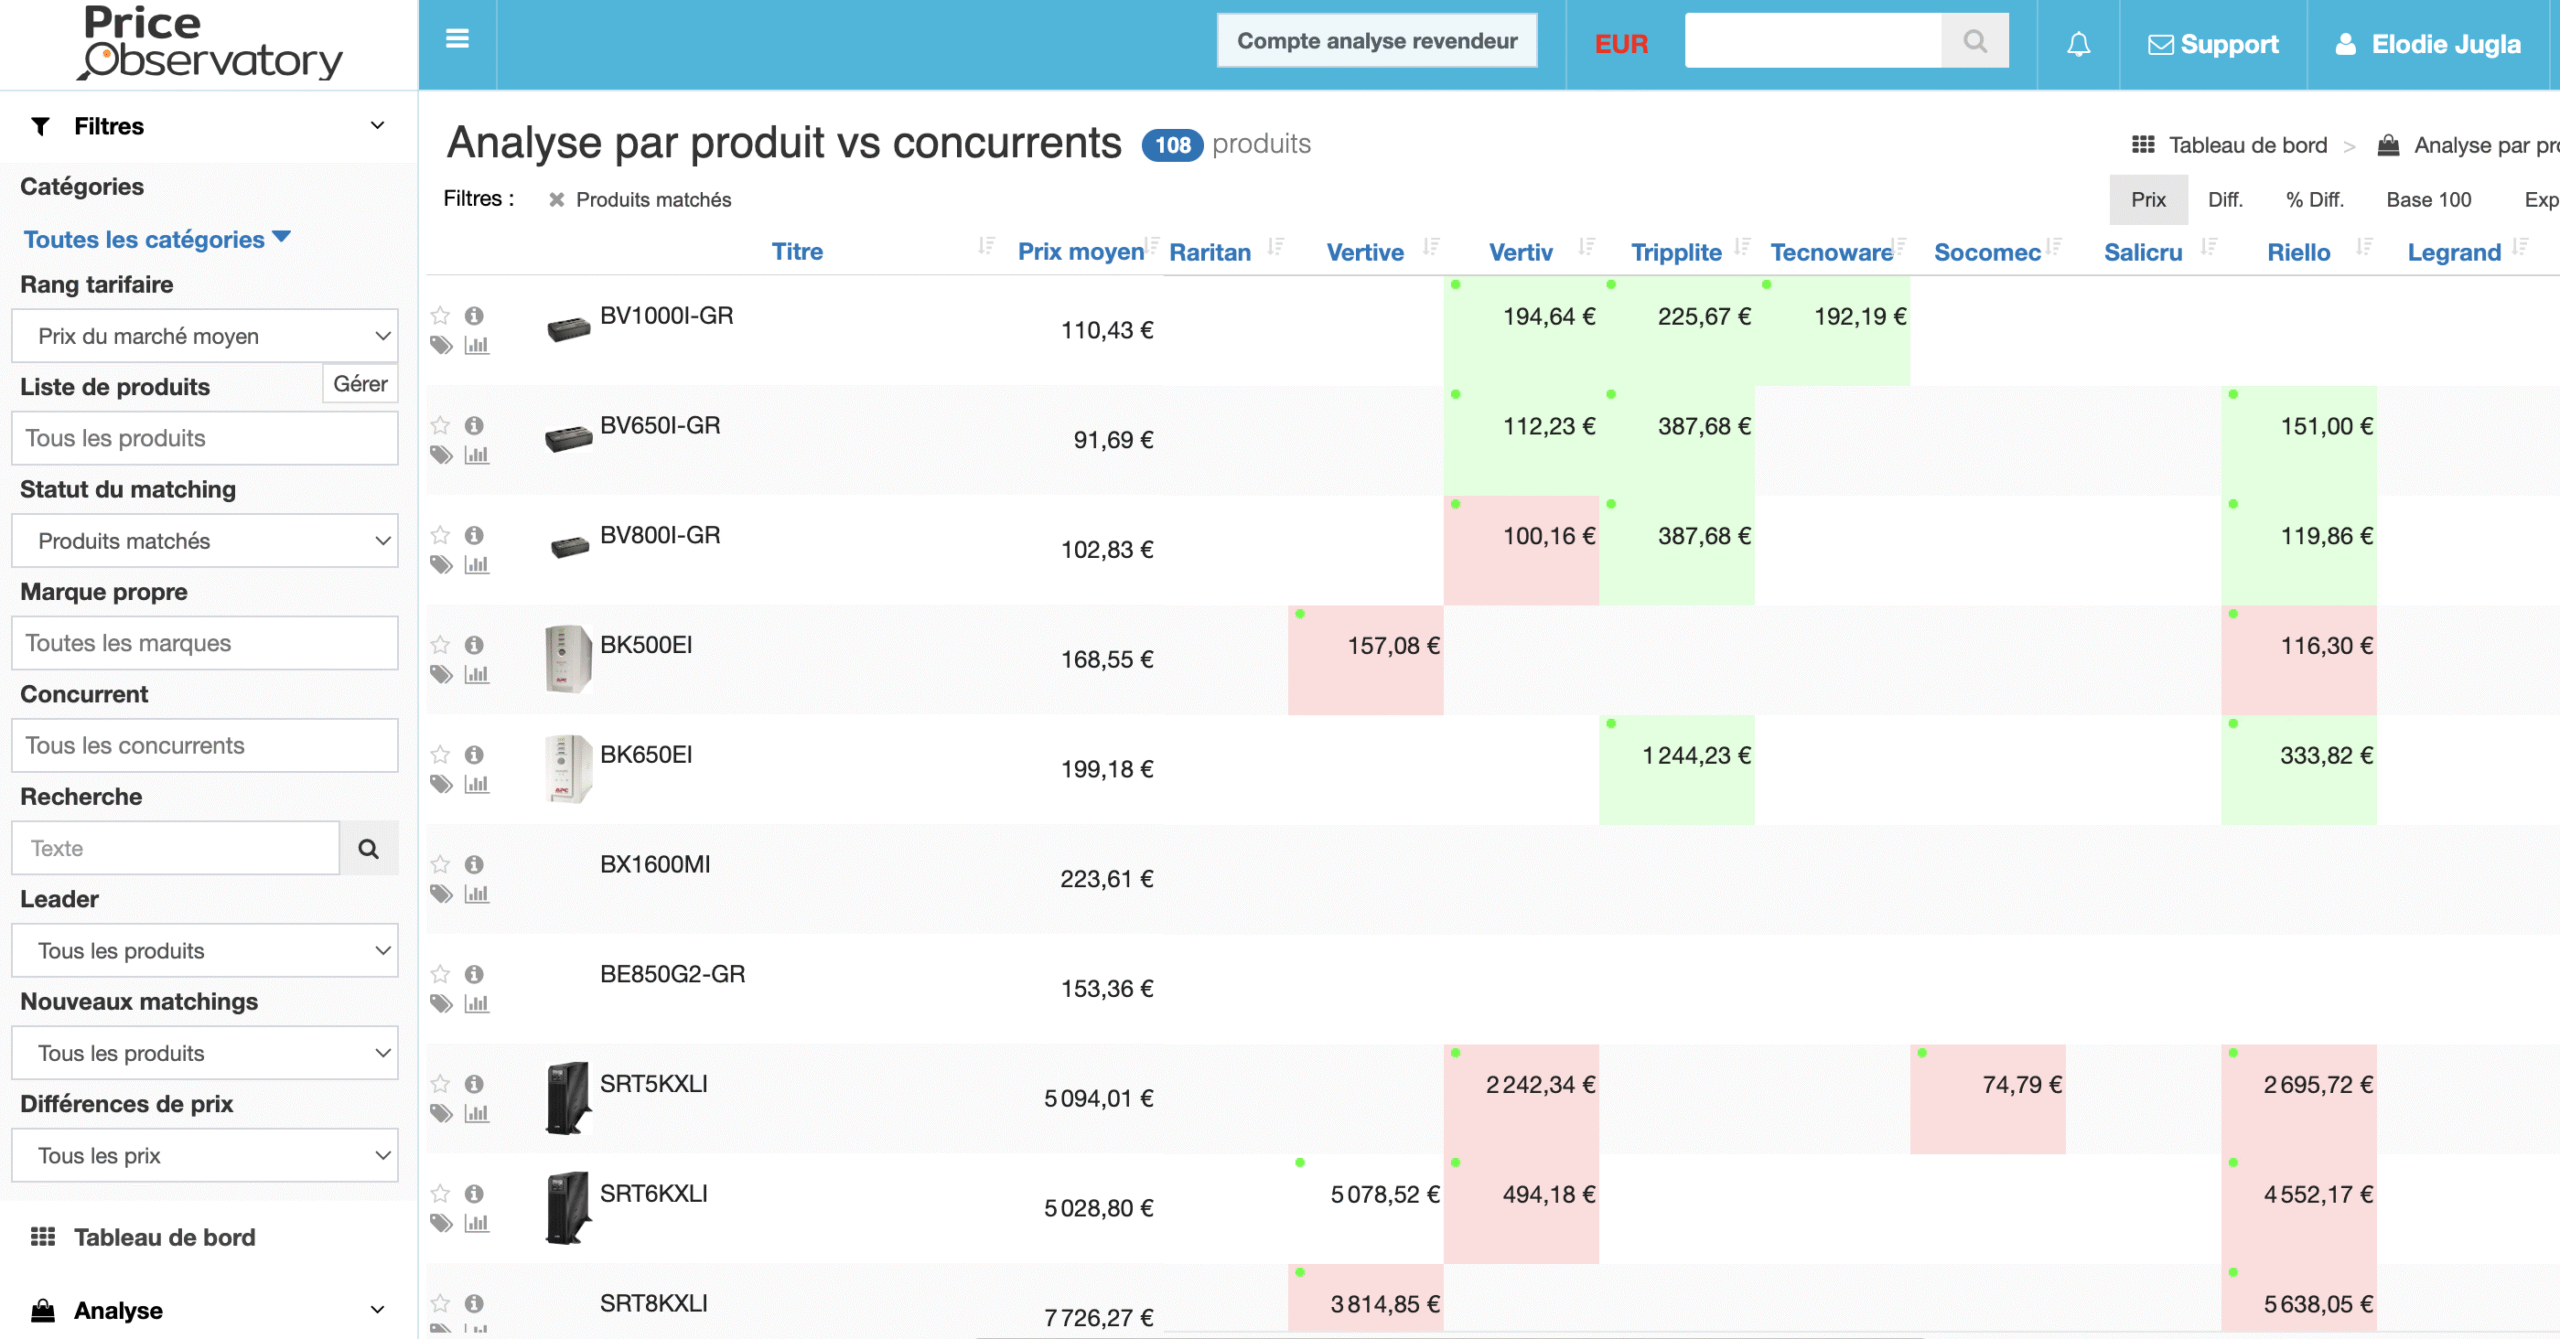Star the BX1600MI product
Viewport: 2560px width, 1339px height.
pos(440,865)
